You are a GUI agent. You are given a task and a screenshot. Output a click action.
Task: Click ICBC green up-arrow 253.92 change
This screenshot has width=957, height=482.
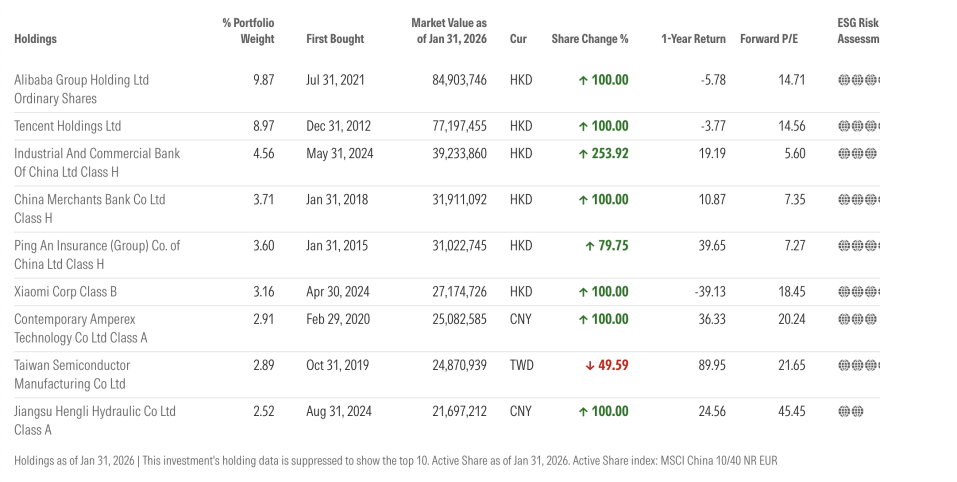(603, 154)
